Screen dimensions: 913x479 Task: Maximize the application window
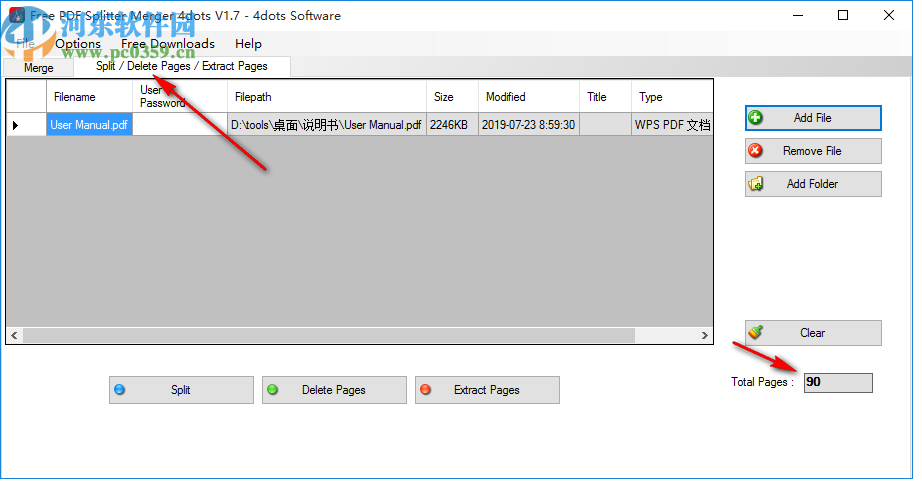[x=843, y=15]
